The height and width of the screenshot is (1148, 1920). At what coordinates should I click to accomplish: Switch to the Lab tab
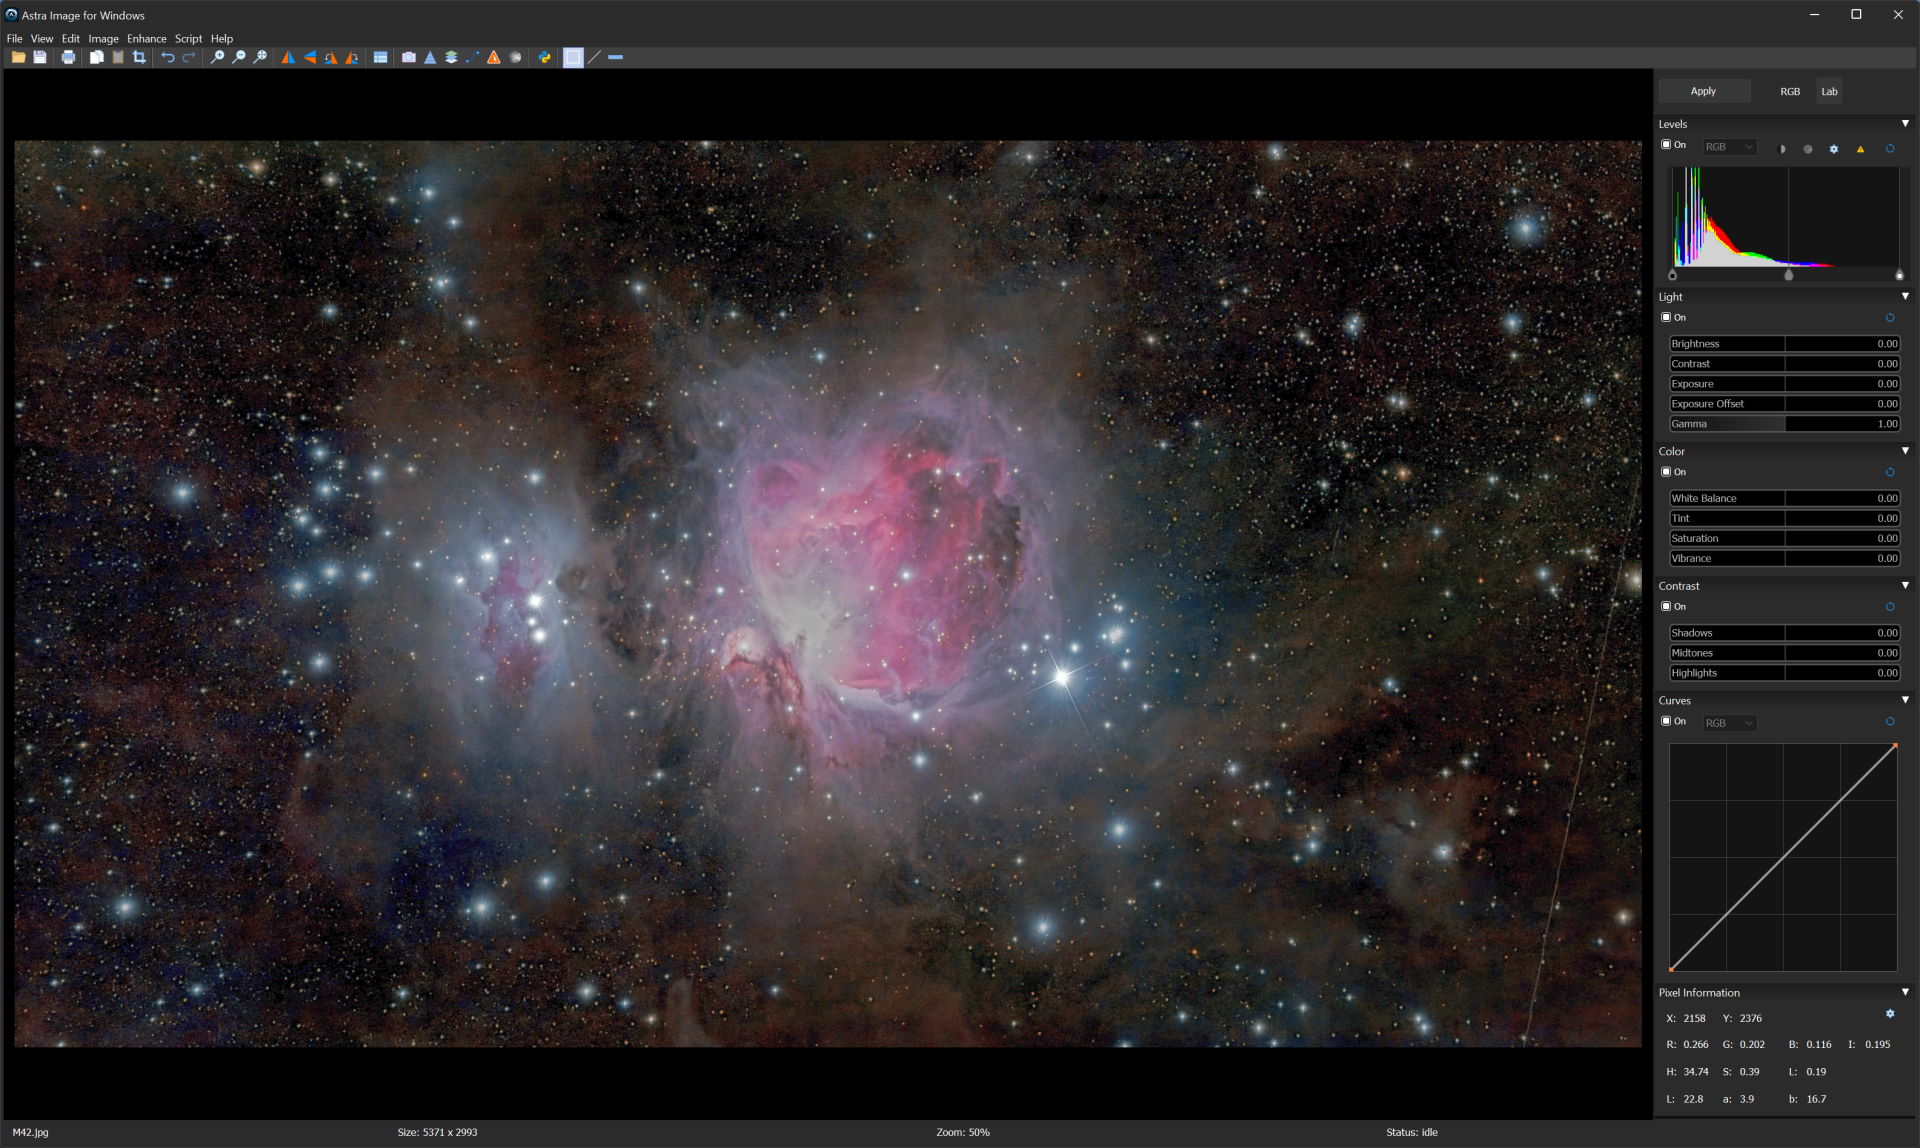(x=1830, y=91)
